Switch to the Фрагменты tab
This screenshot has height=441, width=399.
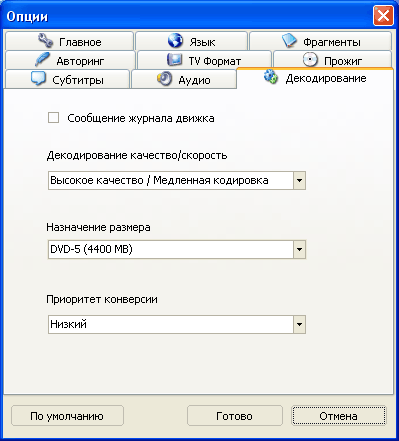[320, 41]
